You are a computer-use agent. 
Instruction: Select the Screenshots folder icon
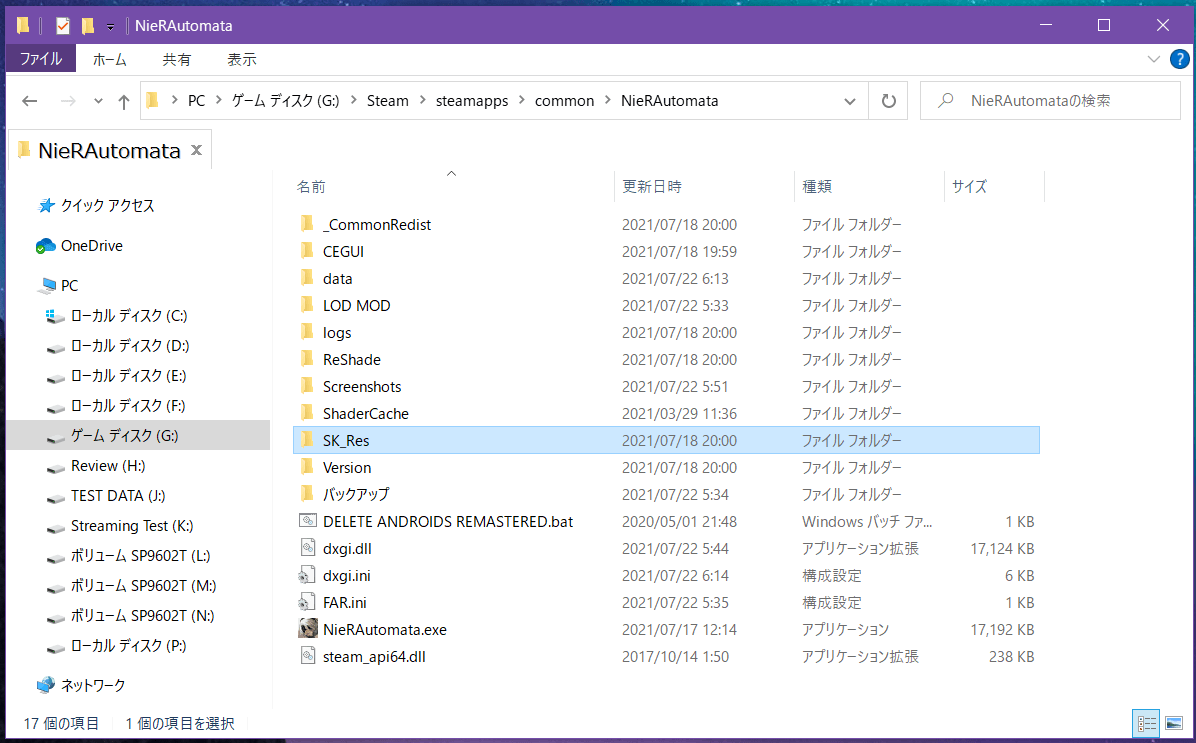pyautogui.click(x=307, y=385)
